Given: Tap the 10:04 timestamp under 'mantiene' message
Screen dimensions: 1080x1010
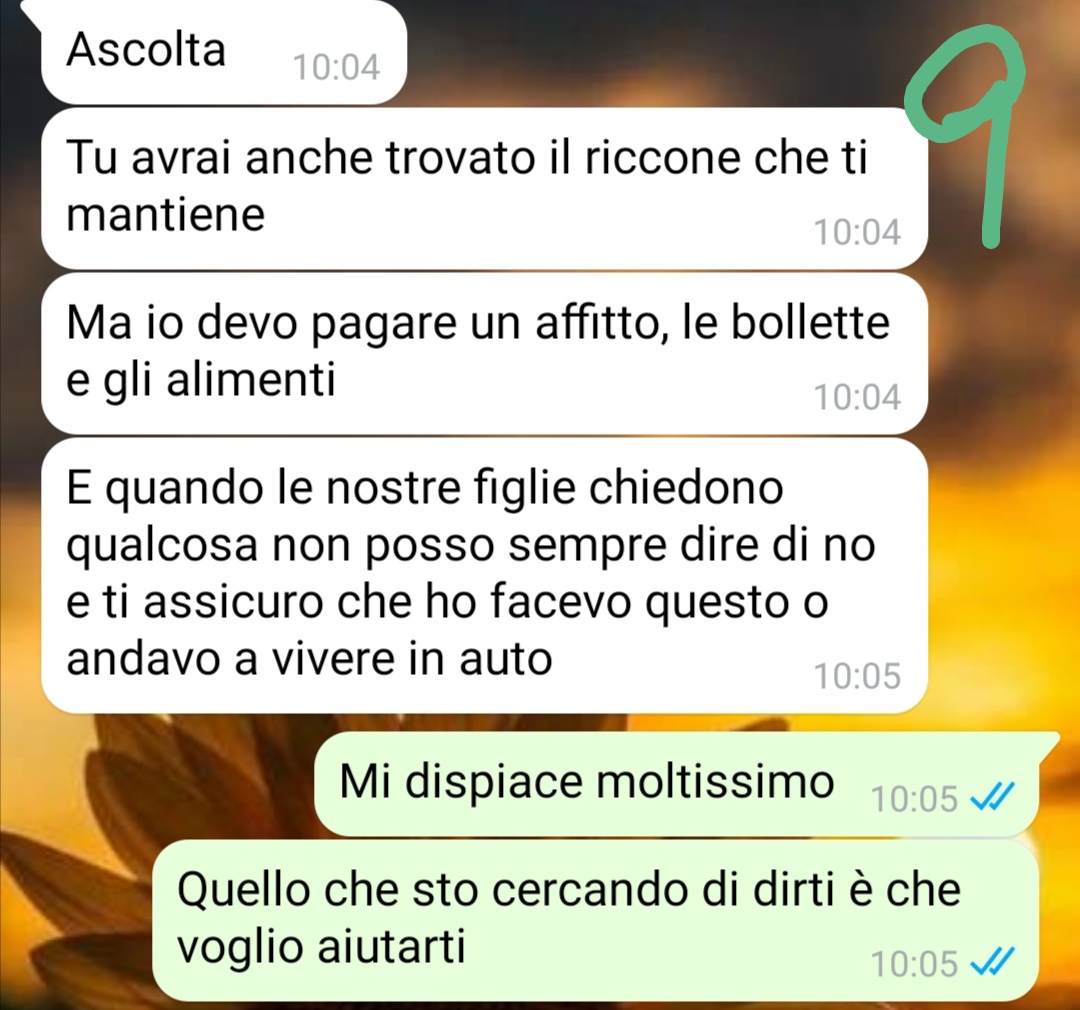Looking at the screenshot, I should pos(858,232).
